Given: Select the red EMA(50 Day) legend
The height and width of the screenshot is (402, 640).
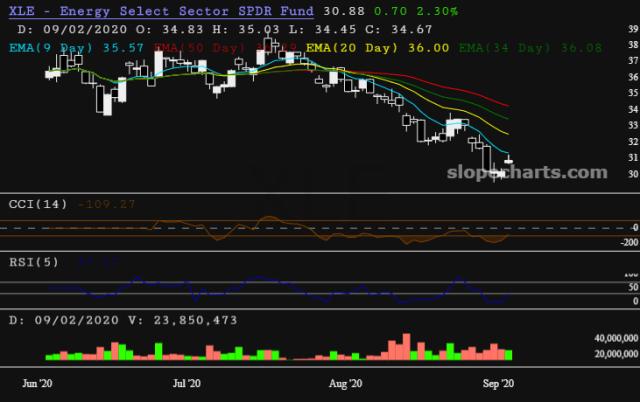Looking at the screenshot, I should [x=225, y=48].
